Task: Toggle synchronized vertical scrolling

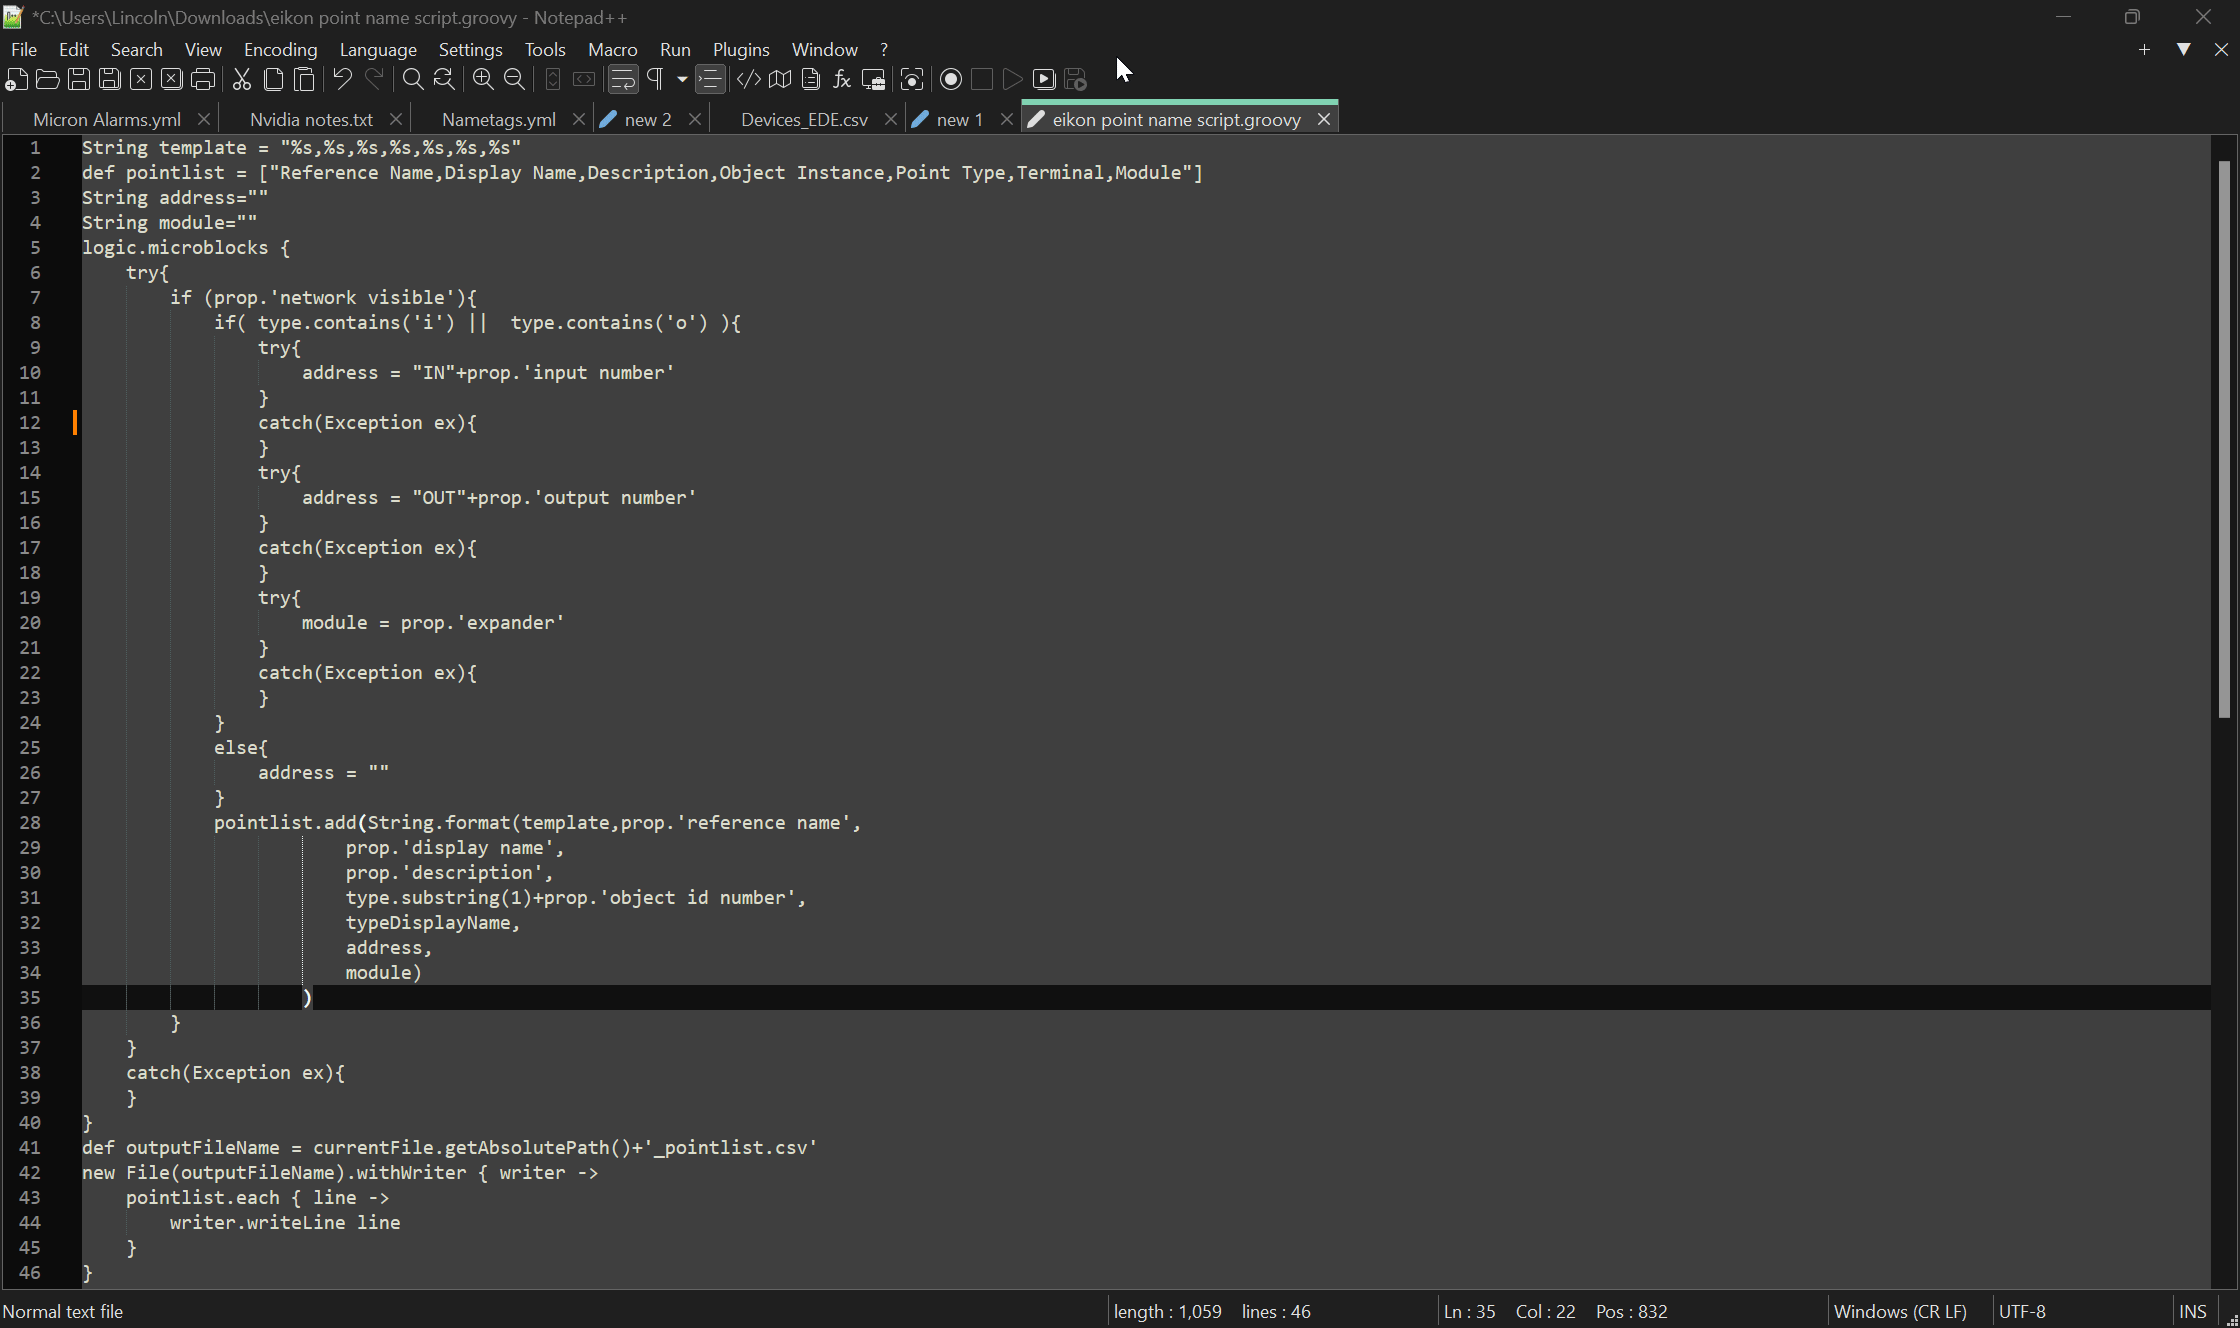Action: click(553, 79)
